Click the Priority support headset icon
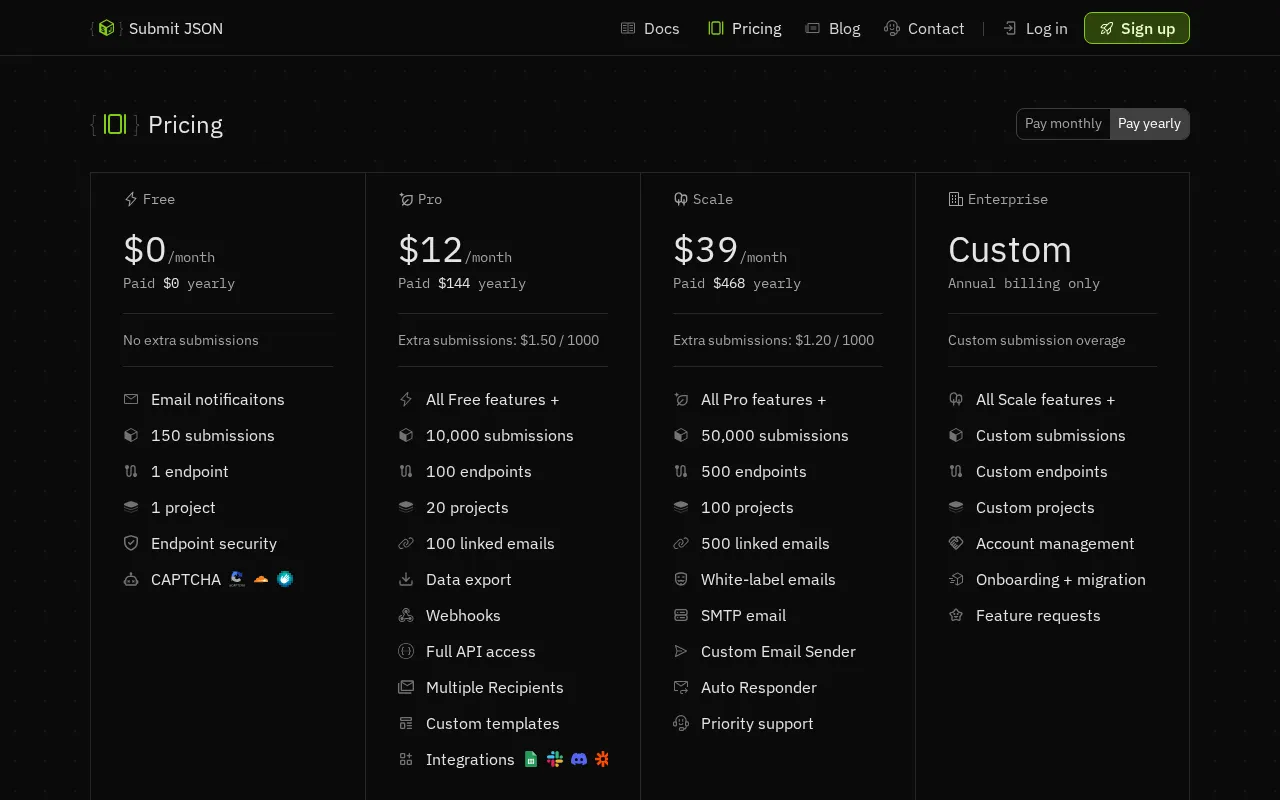The image size is (1280, 800). coord(681,723)
